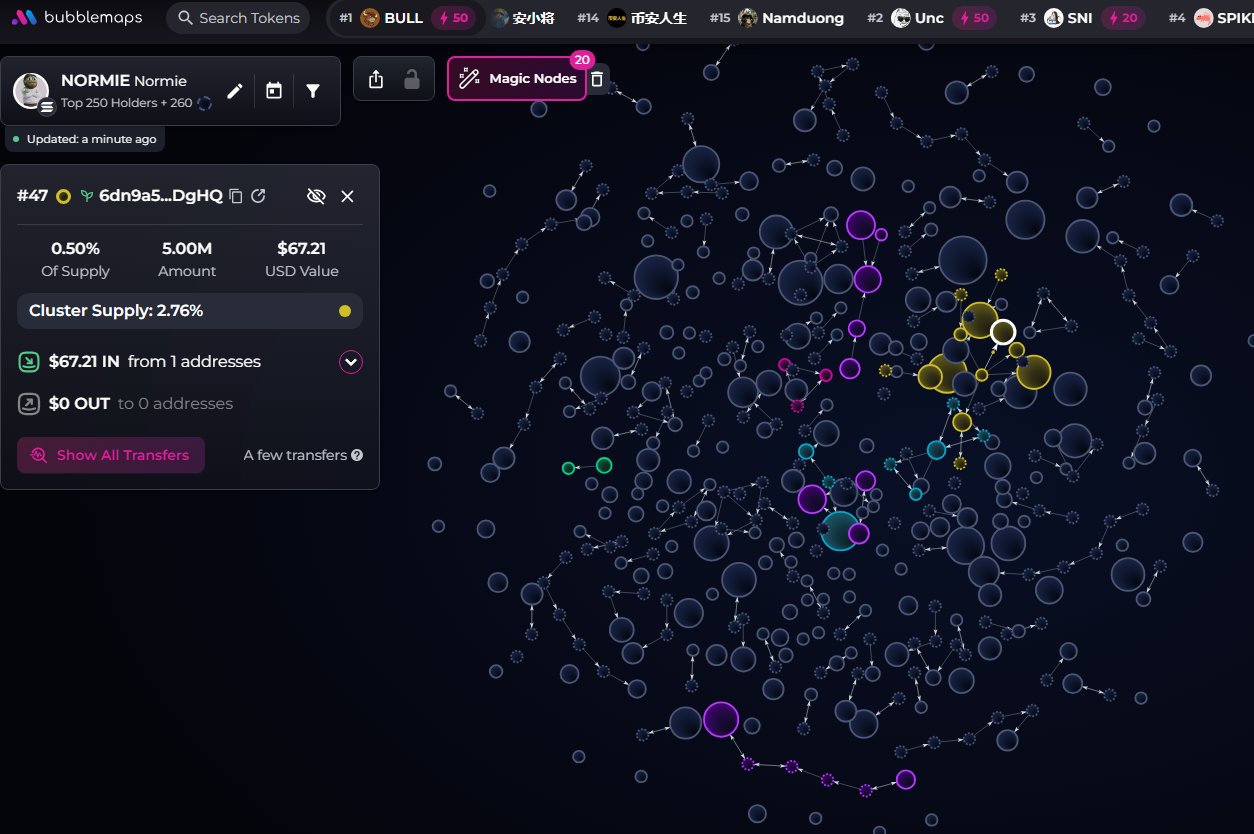This screenshot has height=834, width=1254.
Task: Click Show All Transfers button
Action: coord(111,455)
